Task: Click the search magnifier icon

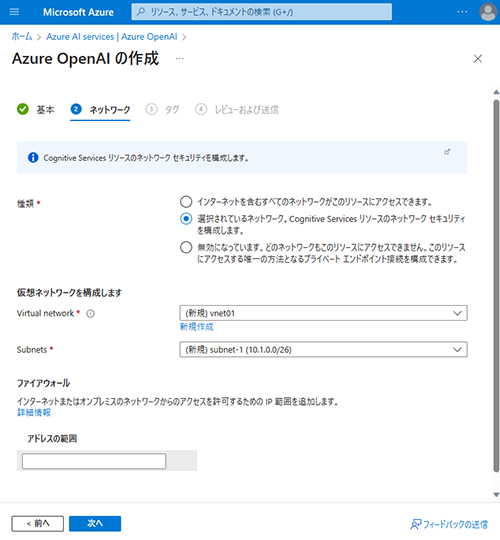Action: tap(141, 12)
